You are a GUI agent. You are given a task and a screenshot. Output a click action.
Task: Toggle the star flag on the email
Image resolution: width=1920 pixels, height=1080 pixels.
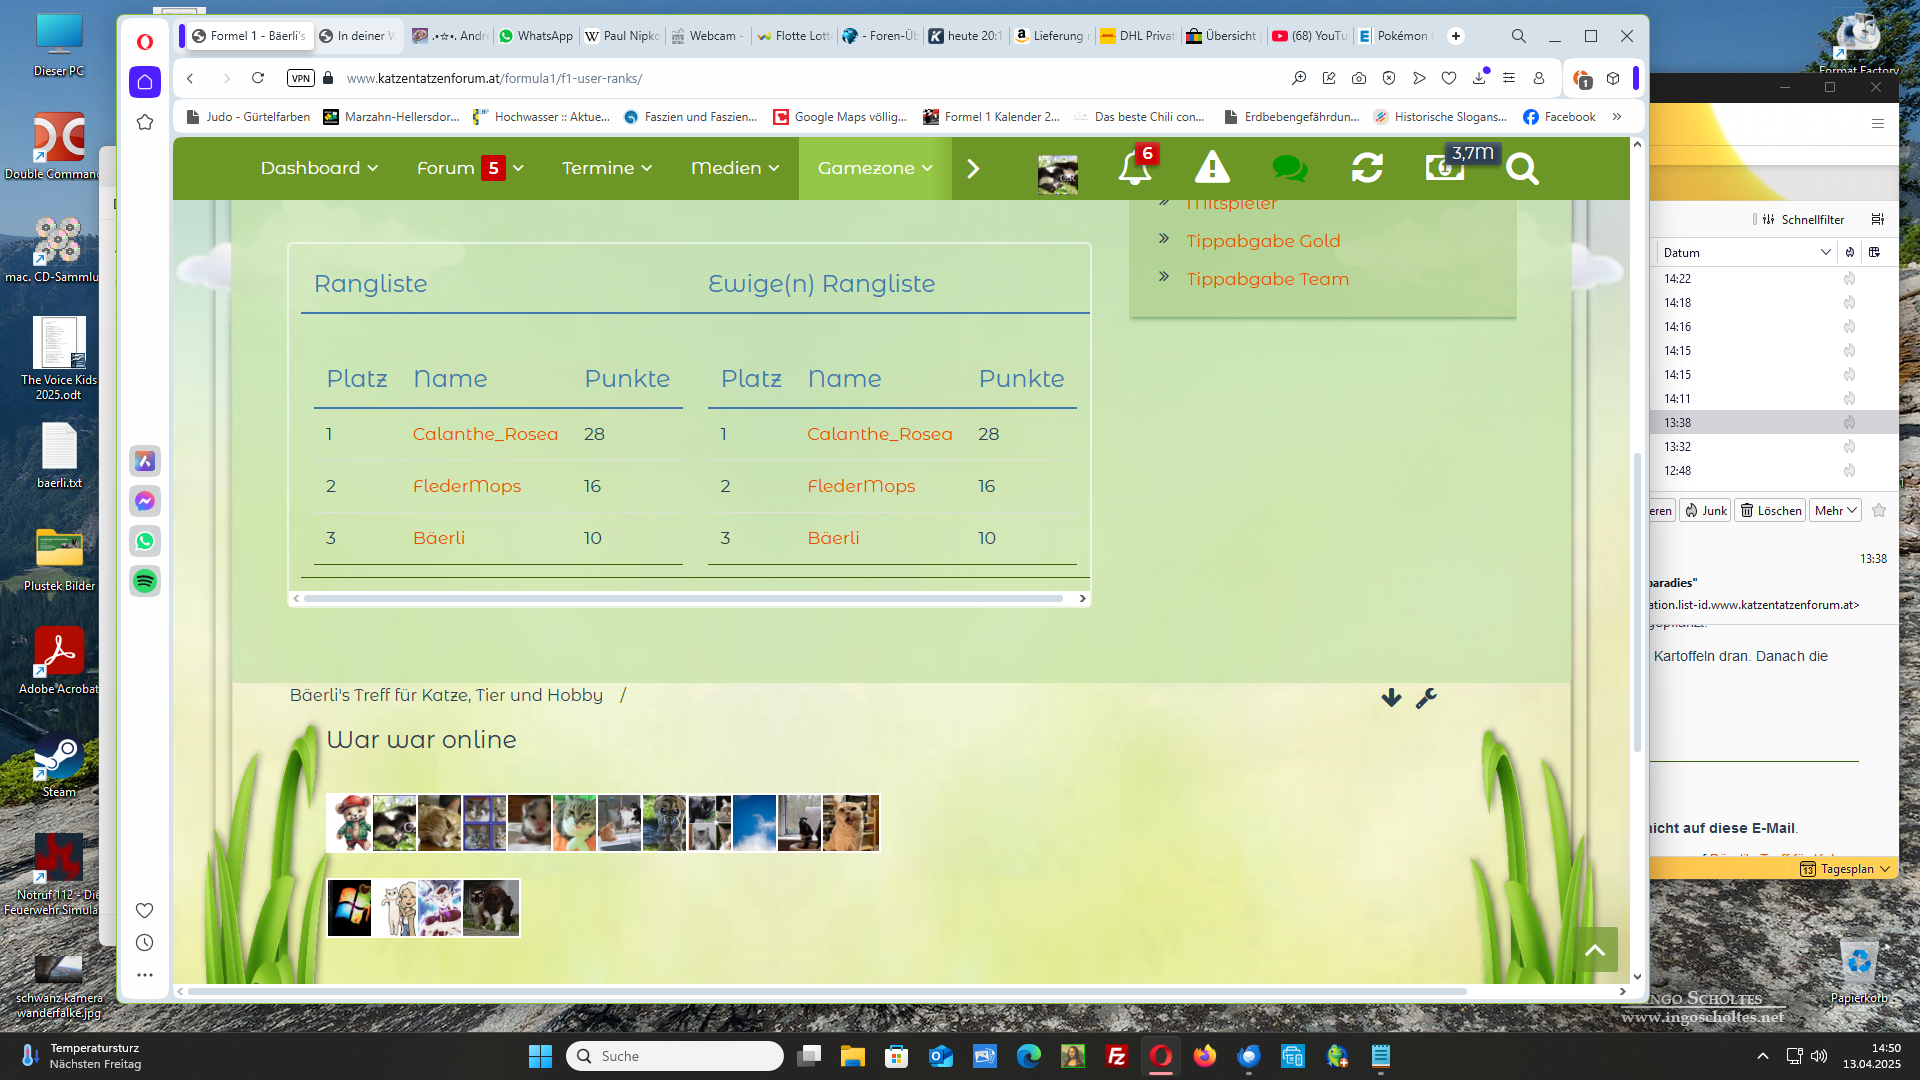pyautogui.click(x=1879, y=510)
